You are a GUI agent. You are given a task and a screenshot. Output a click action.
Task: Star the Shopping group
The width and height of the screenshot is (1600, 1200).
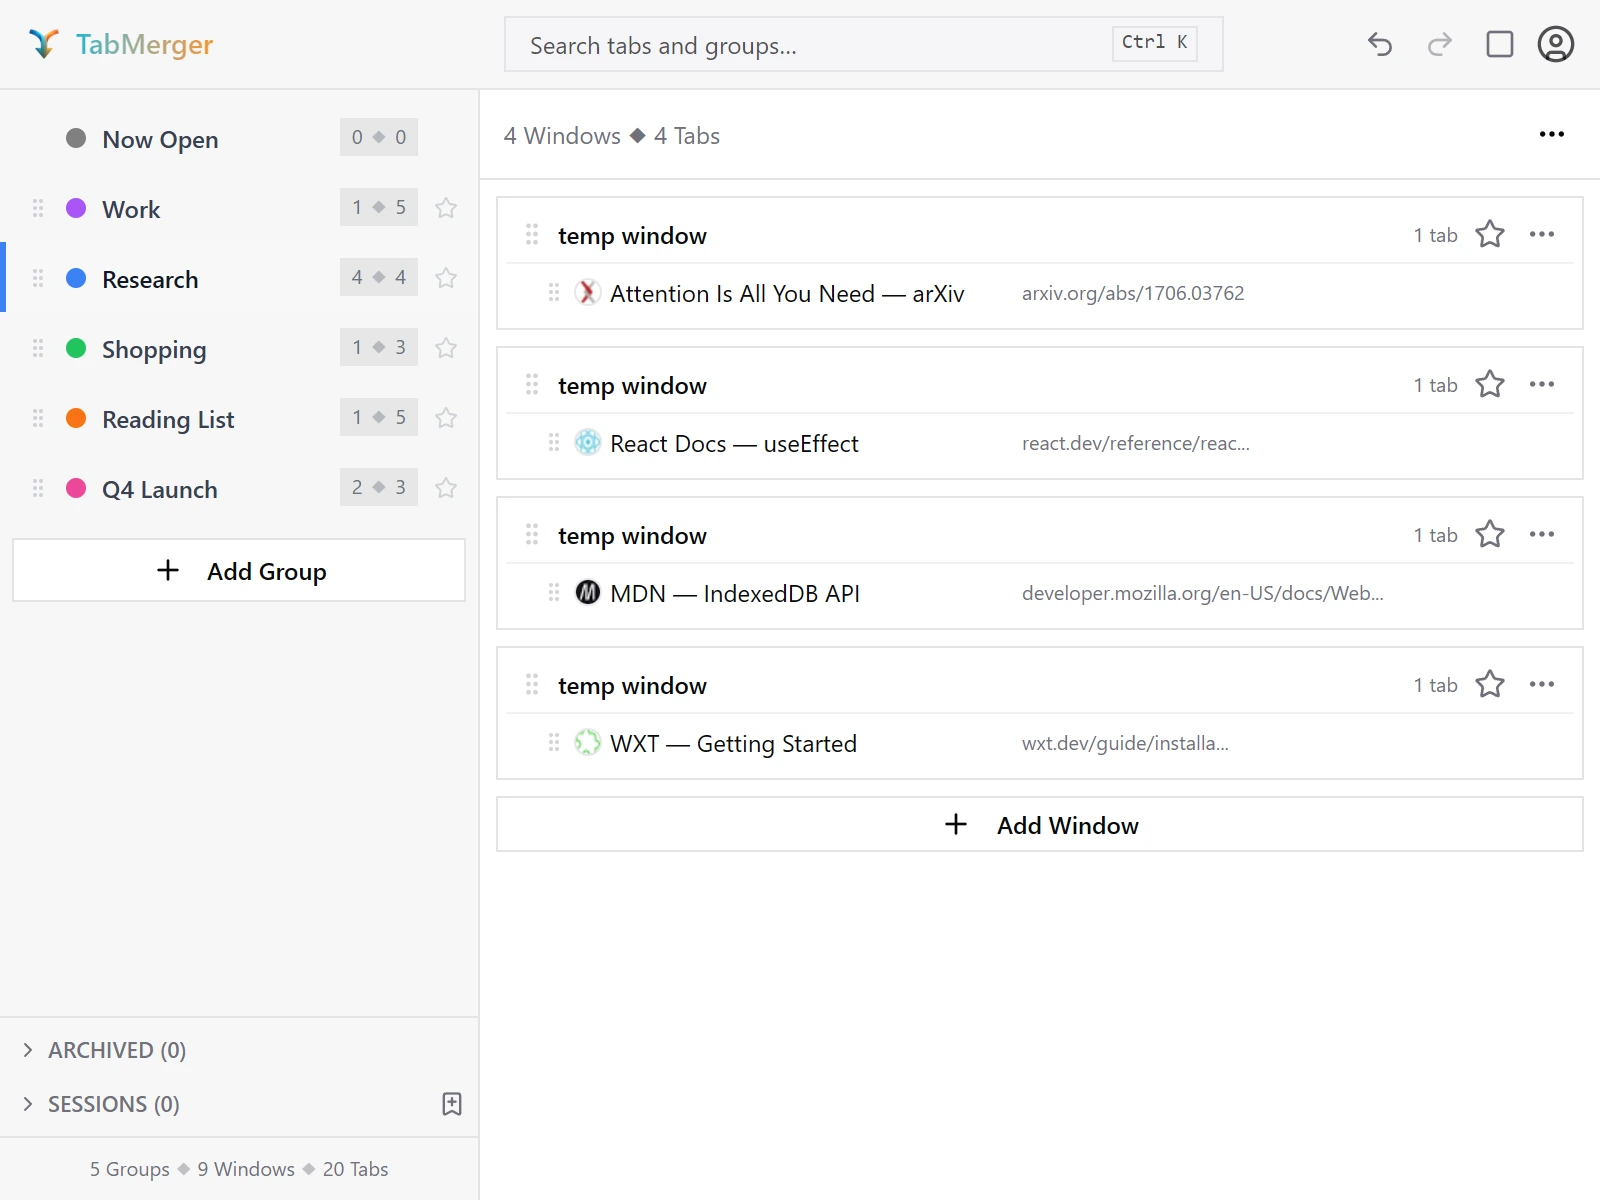click(446, 348)
